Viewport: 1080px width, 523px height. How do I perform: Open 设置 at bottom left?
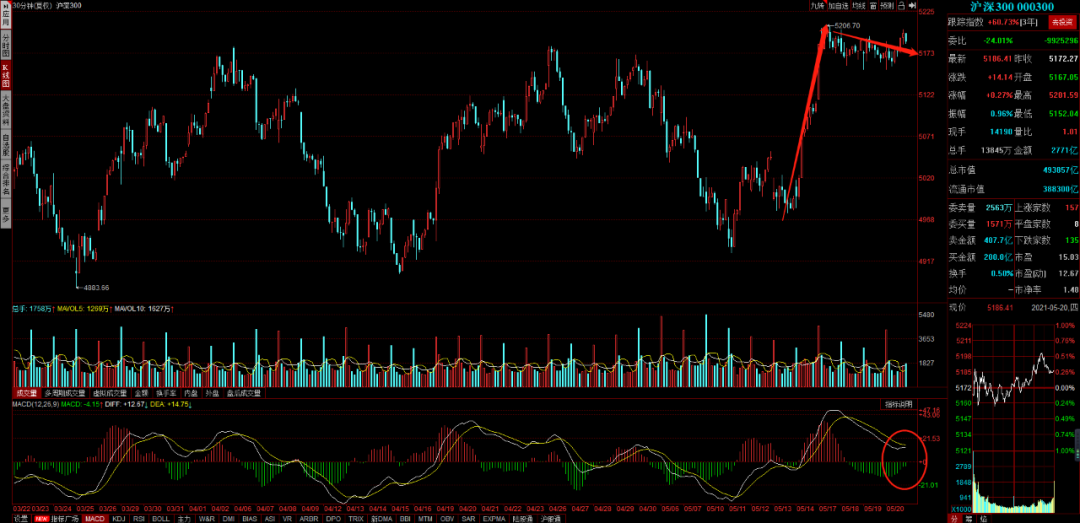[21, 518]
